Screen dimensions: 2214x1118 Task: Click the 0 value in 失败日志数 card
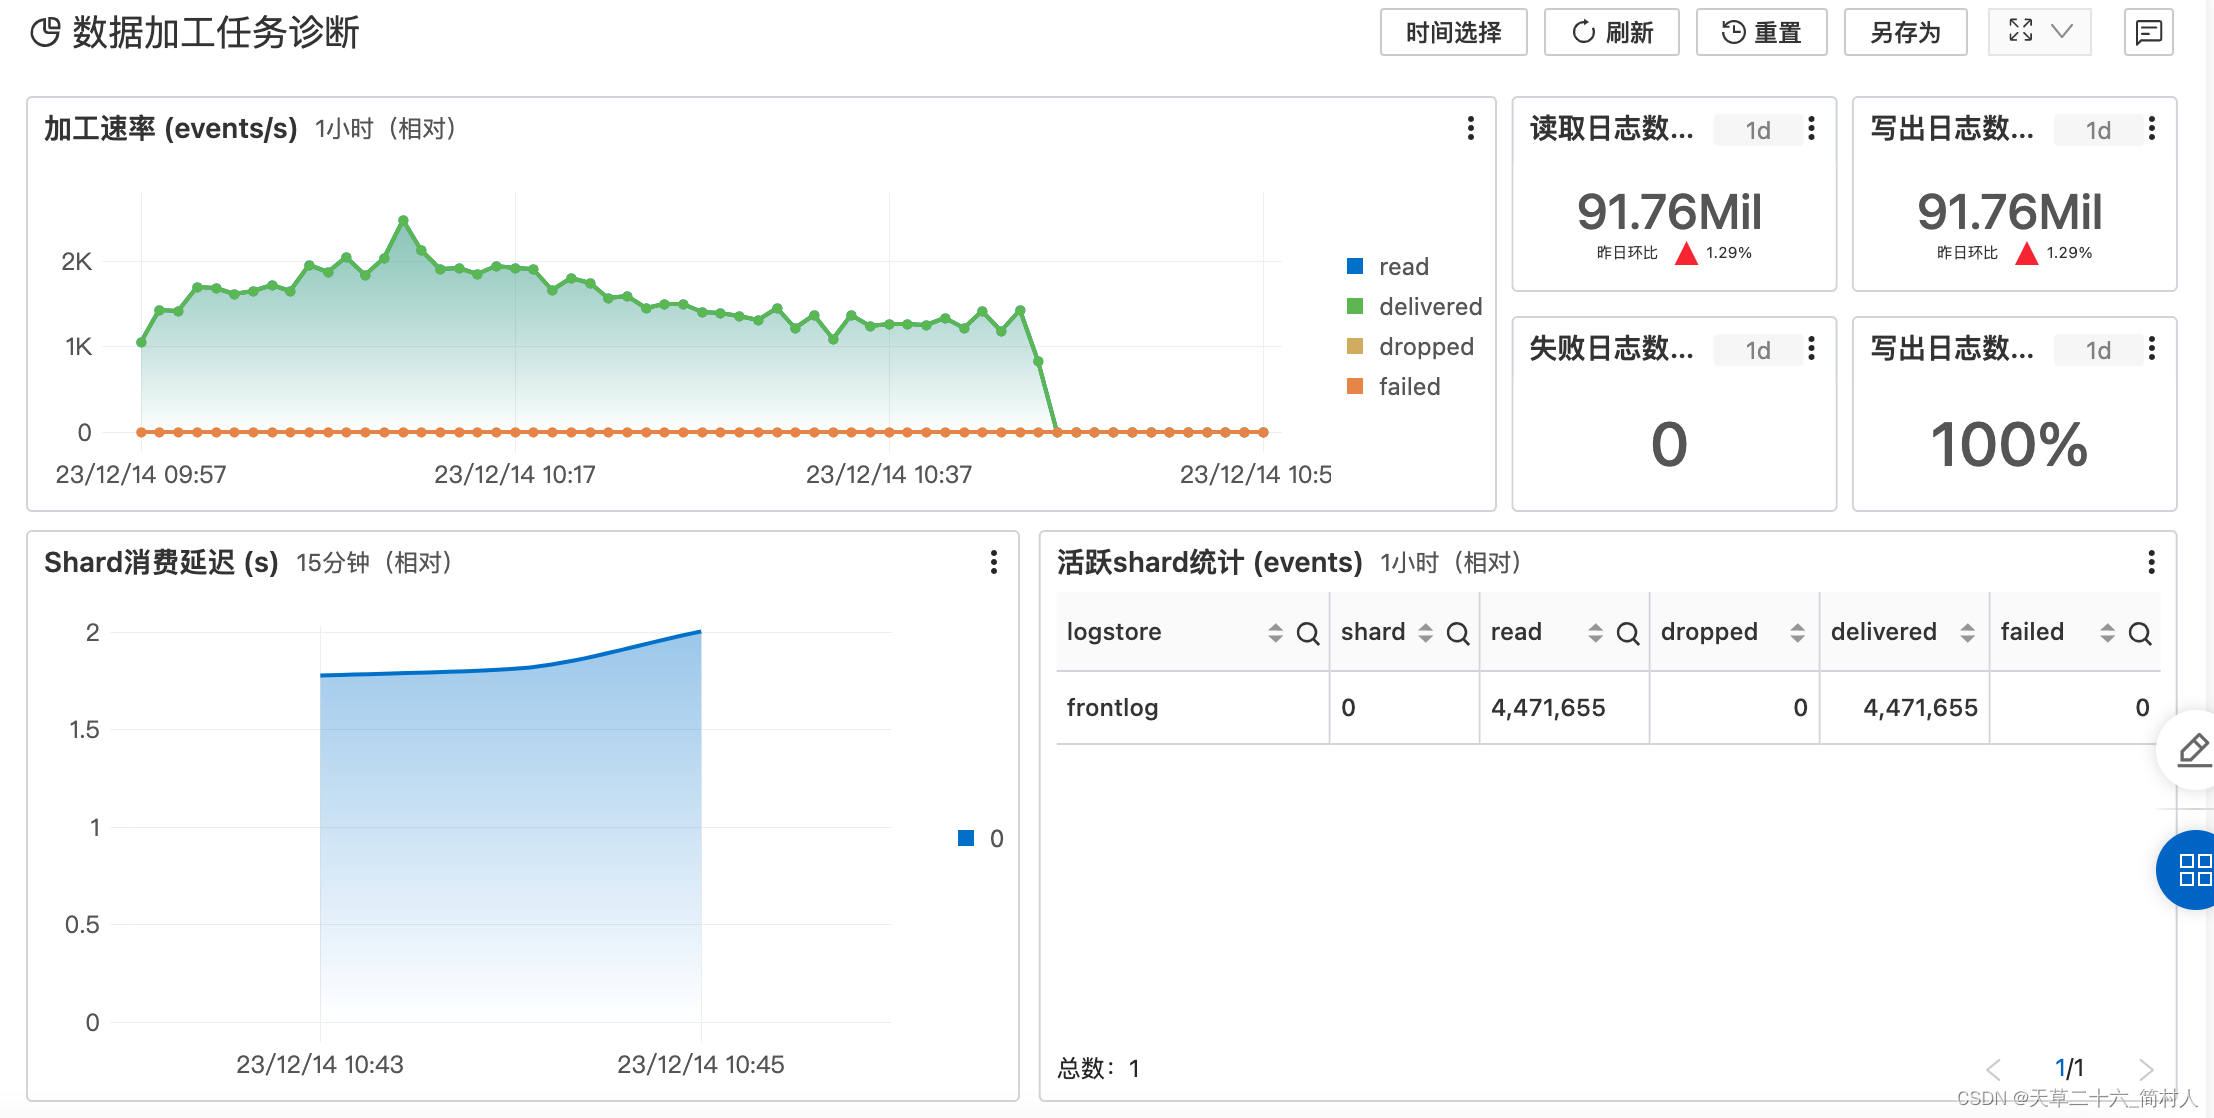pos(1669,444)
